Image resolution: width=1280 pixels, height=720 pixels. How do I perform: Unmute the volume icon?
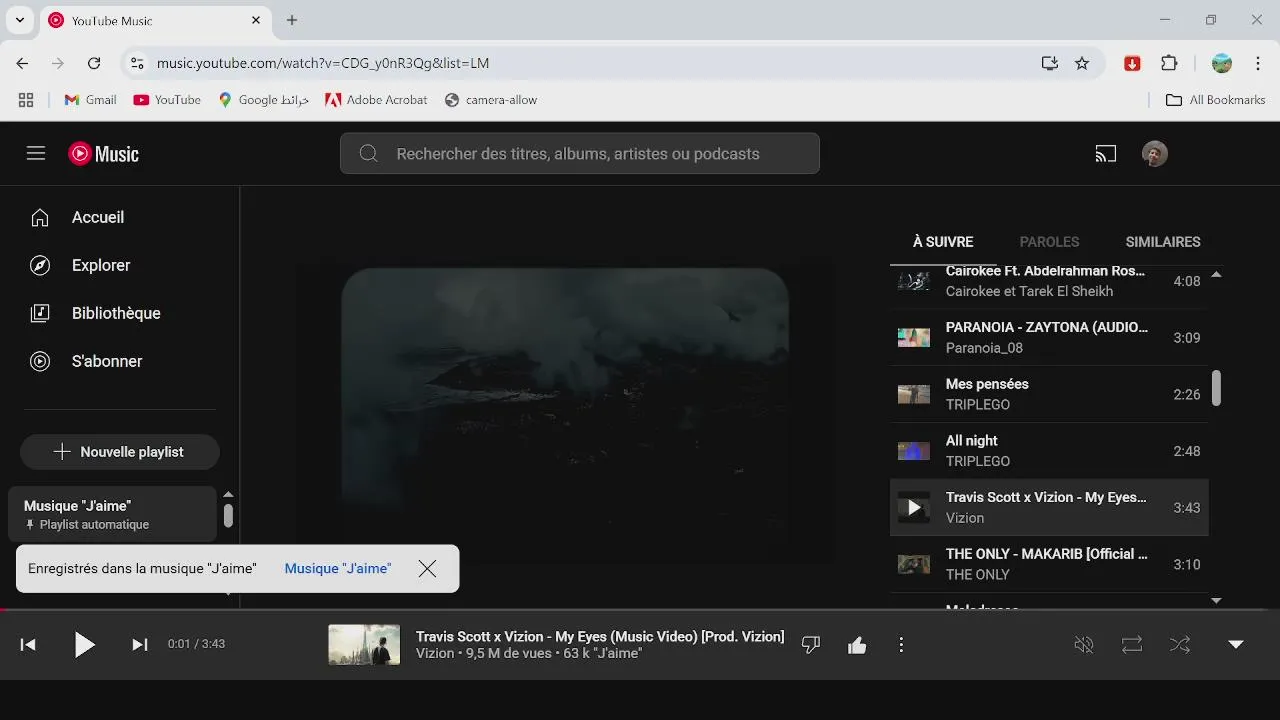coord(1084,645)
